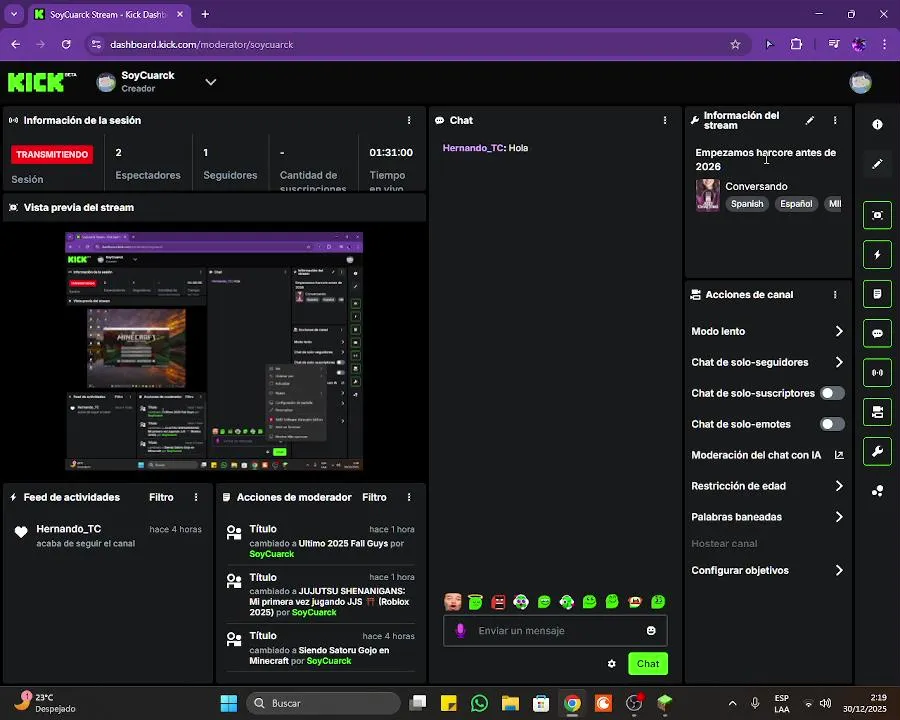Toggle Chat de solo-suscriptores switch
The width and height of the screenshot is (900, 720).
pyautogui.click(x=832, y=393)
